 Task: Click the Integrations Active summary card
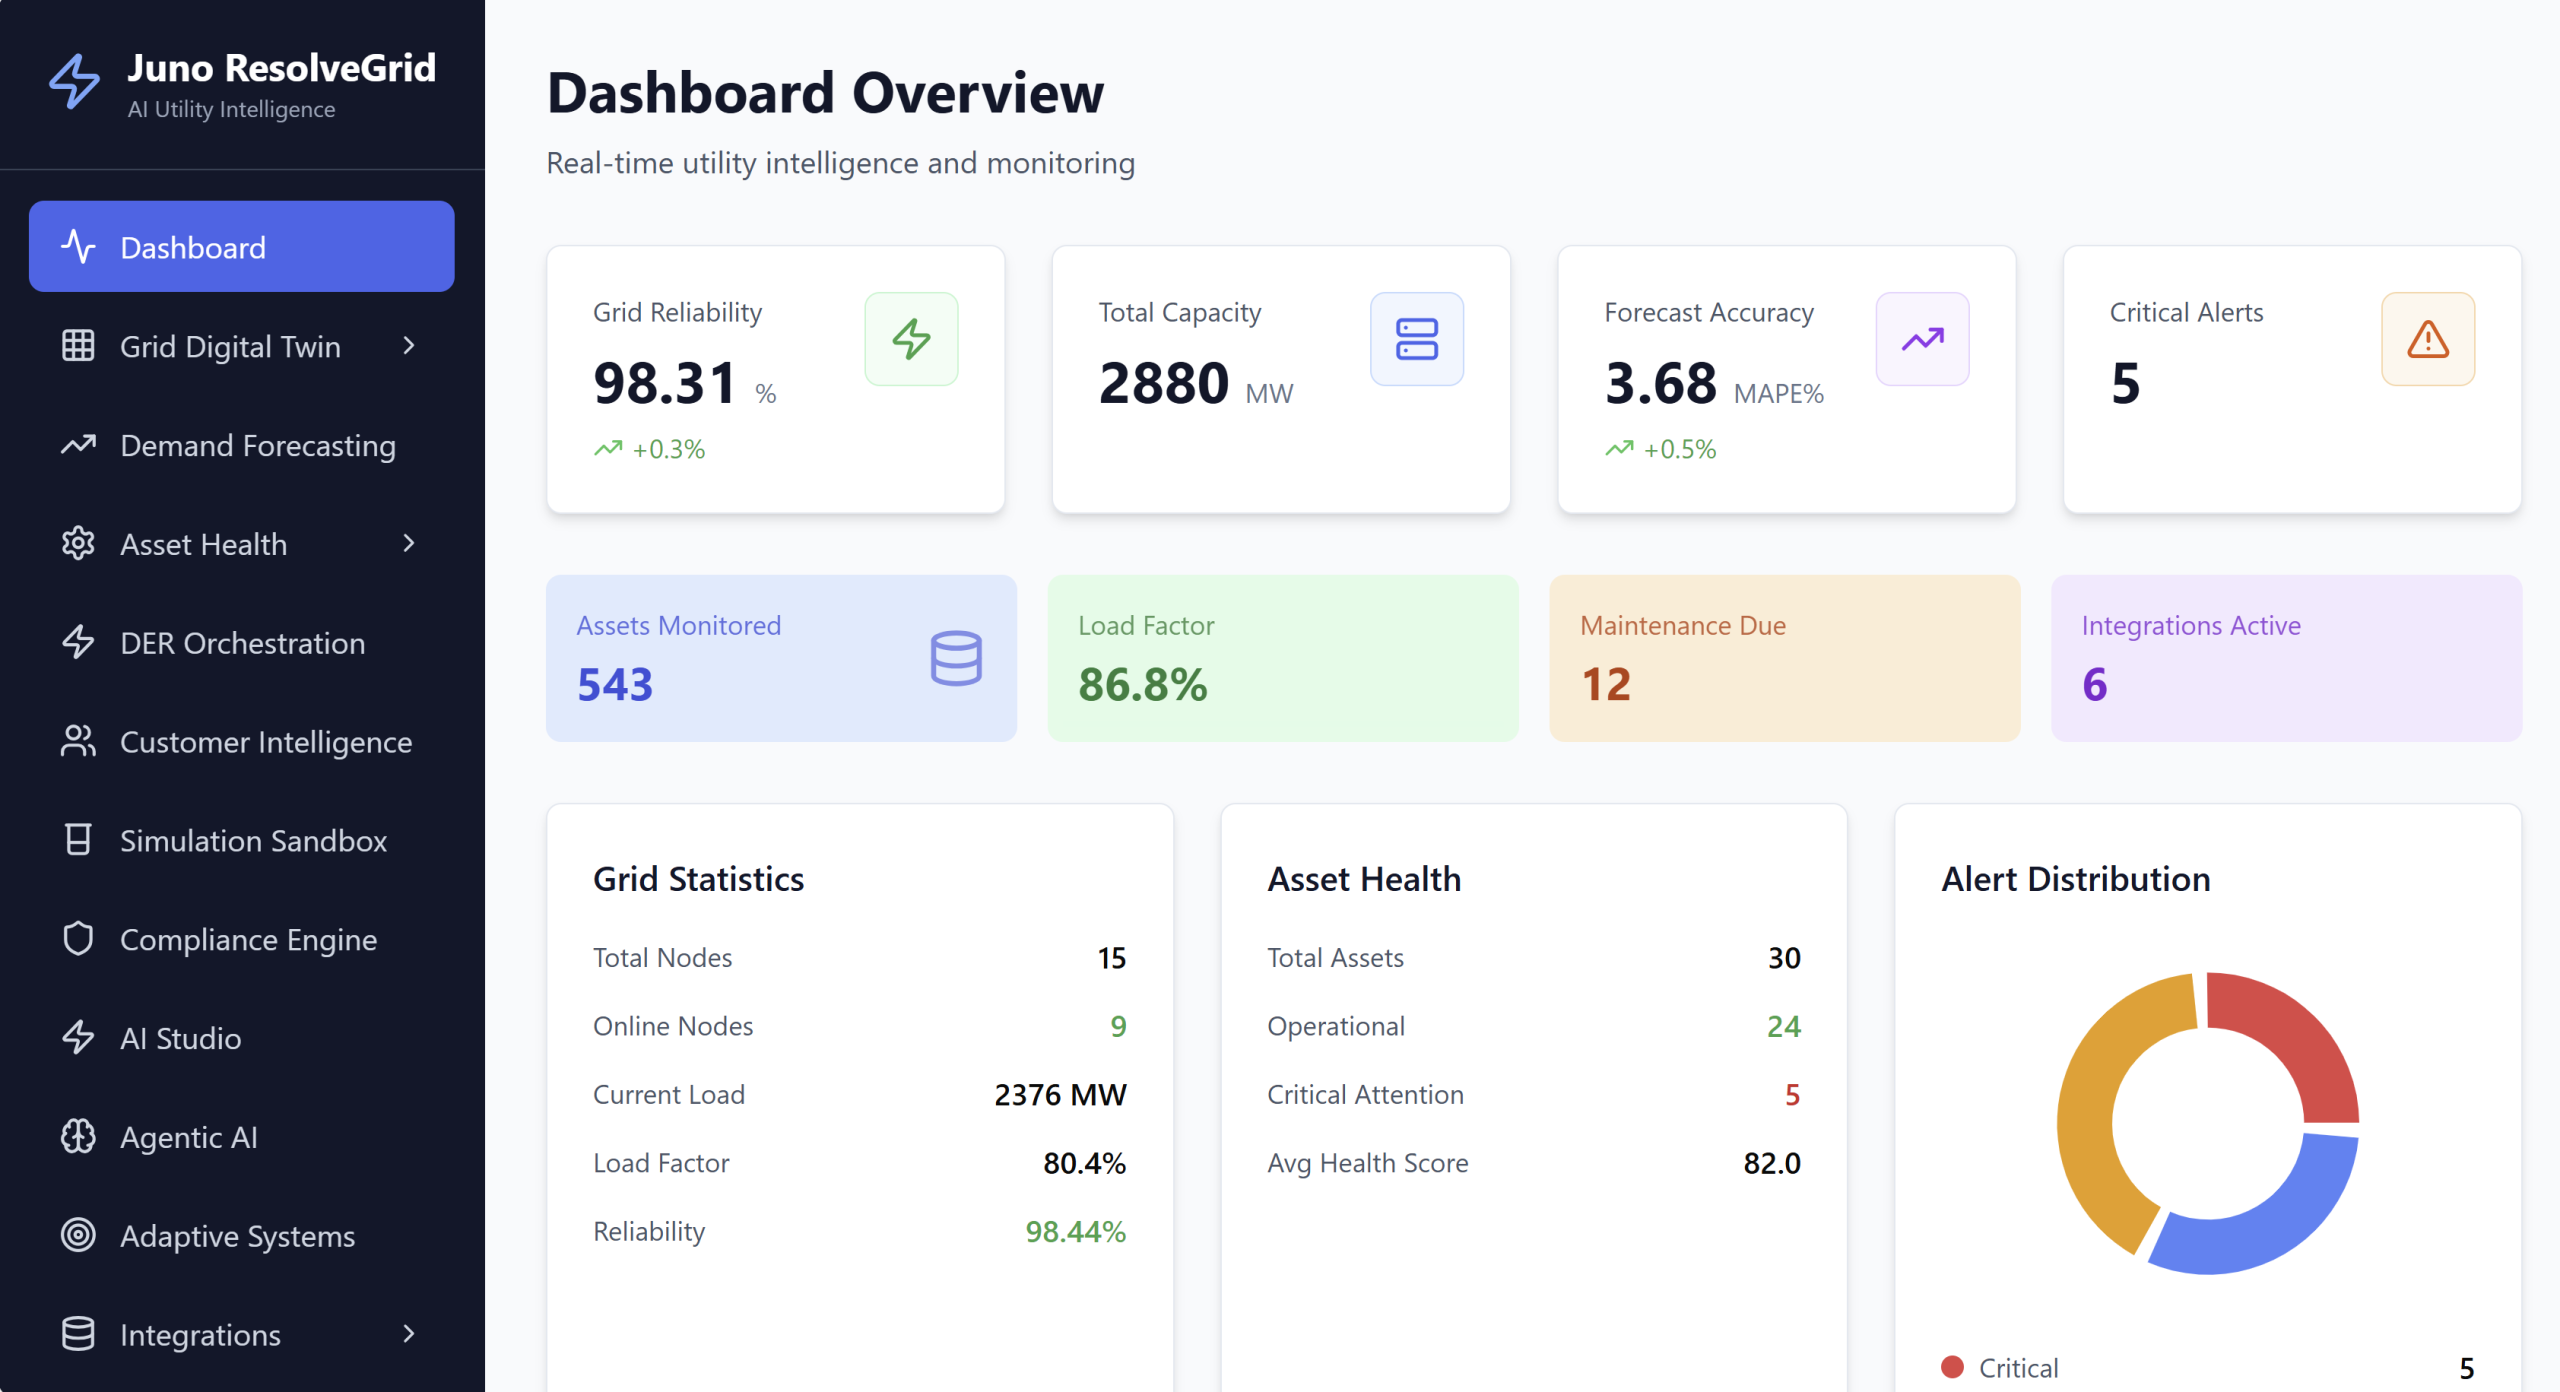[x=2286, y=657]
